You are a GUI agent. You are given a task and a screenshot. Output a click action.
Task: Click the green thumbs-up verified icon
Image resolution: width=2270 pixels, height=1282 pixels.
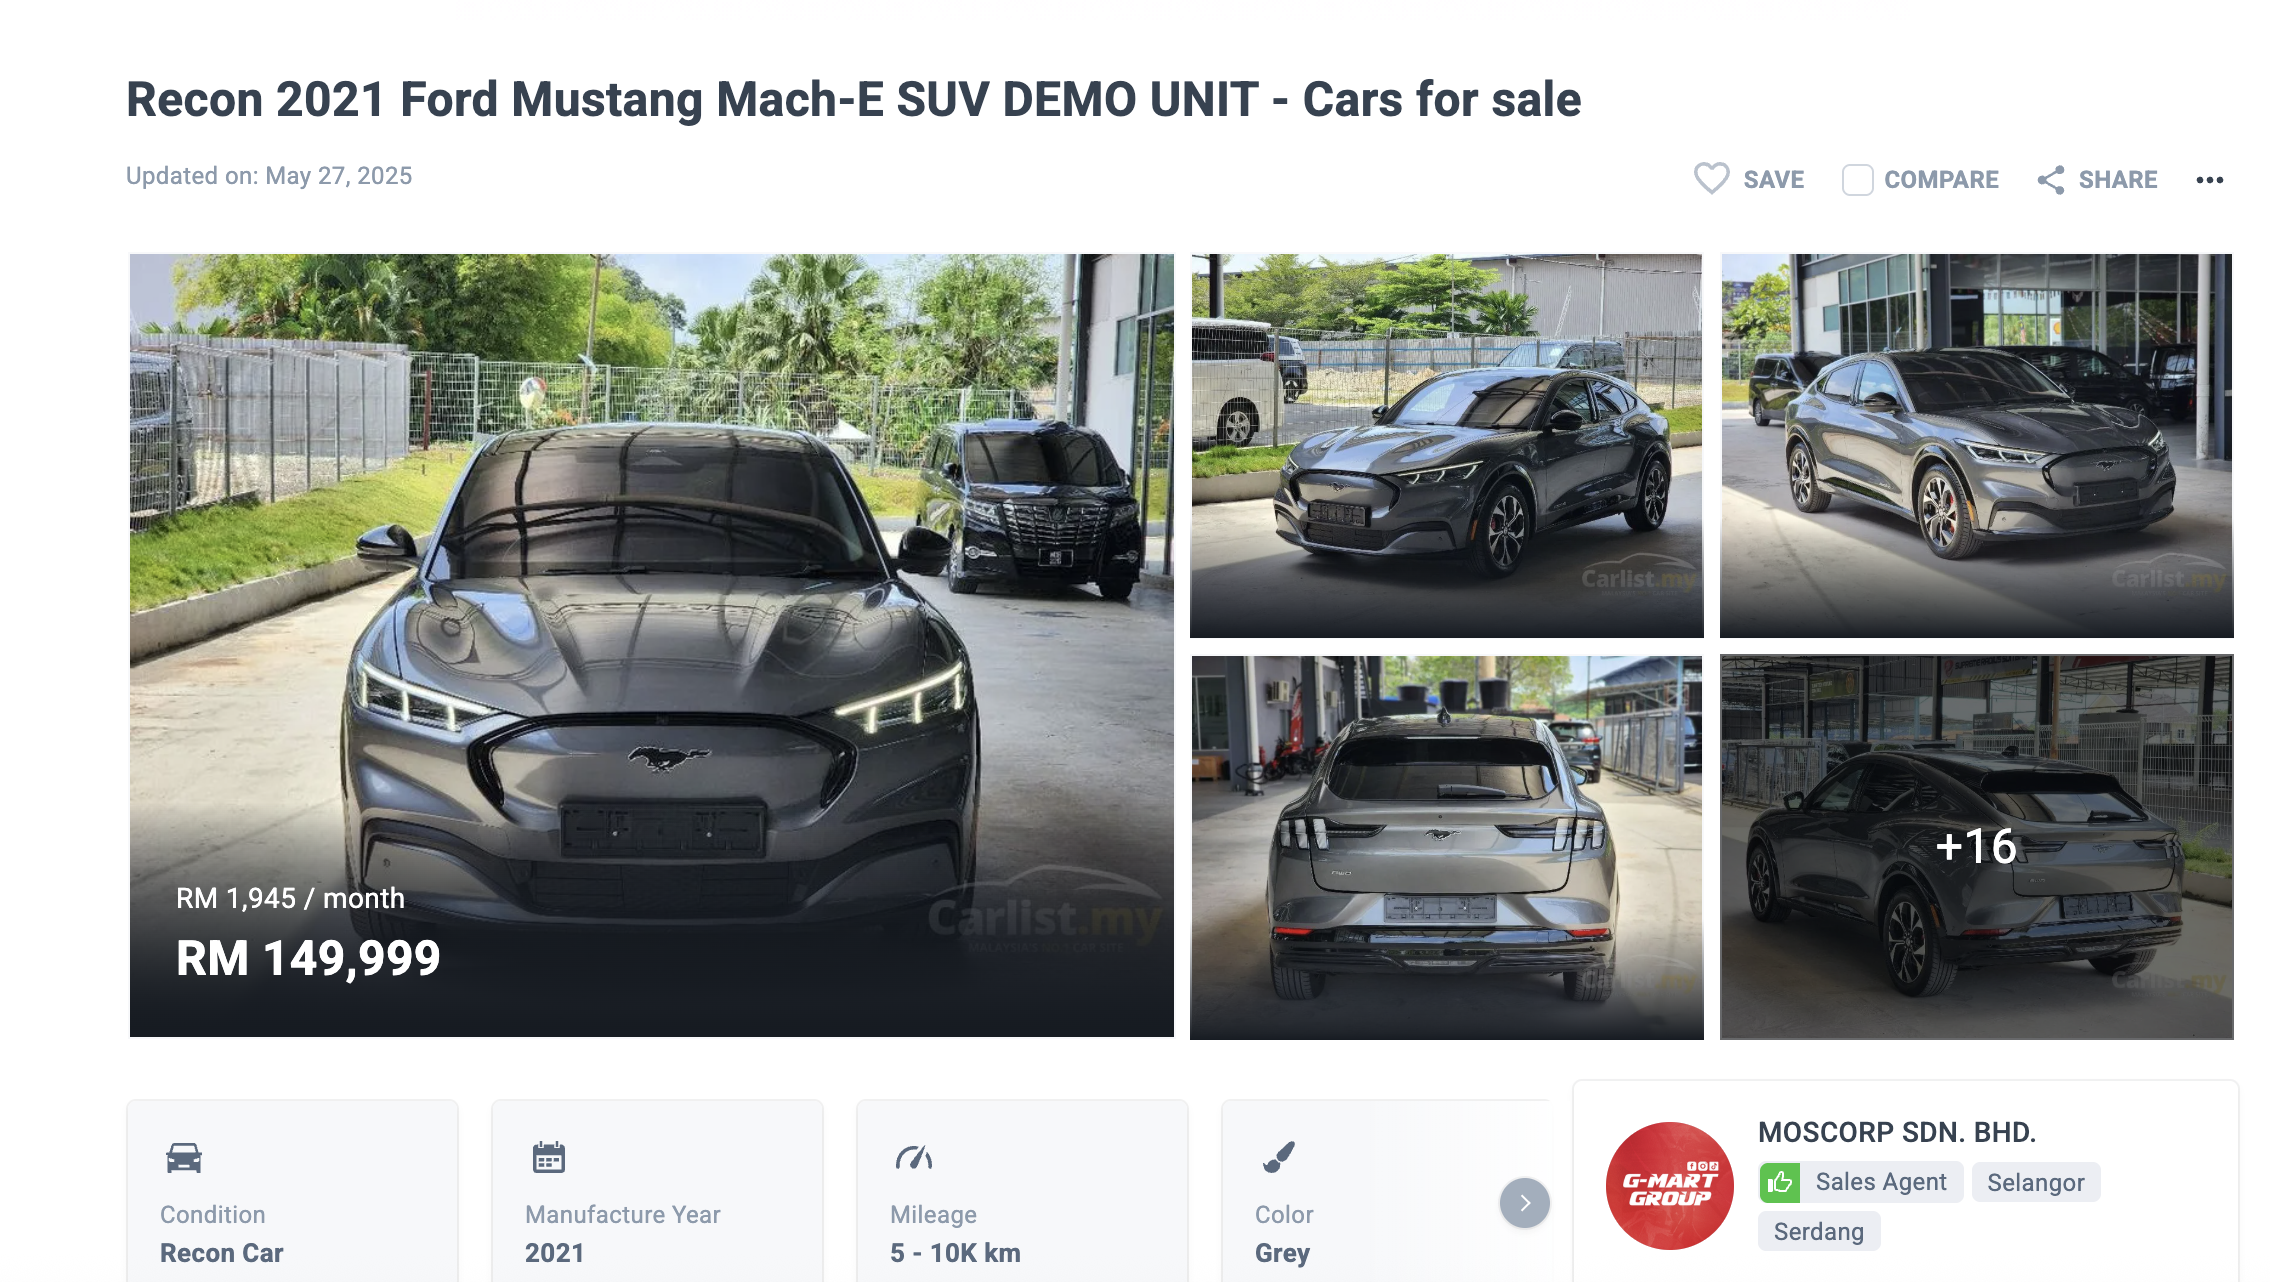coord(1780,1183)
